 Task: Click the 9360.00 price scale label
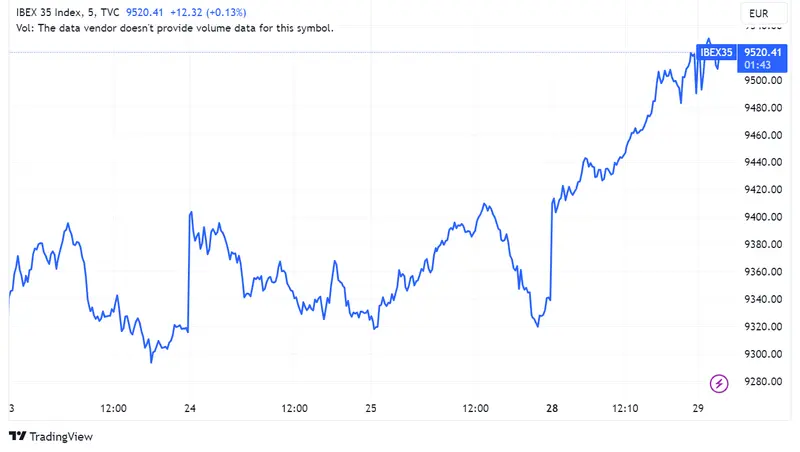tap(762, 272)
